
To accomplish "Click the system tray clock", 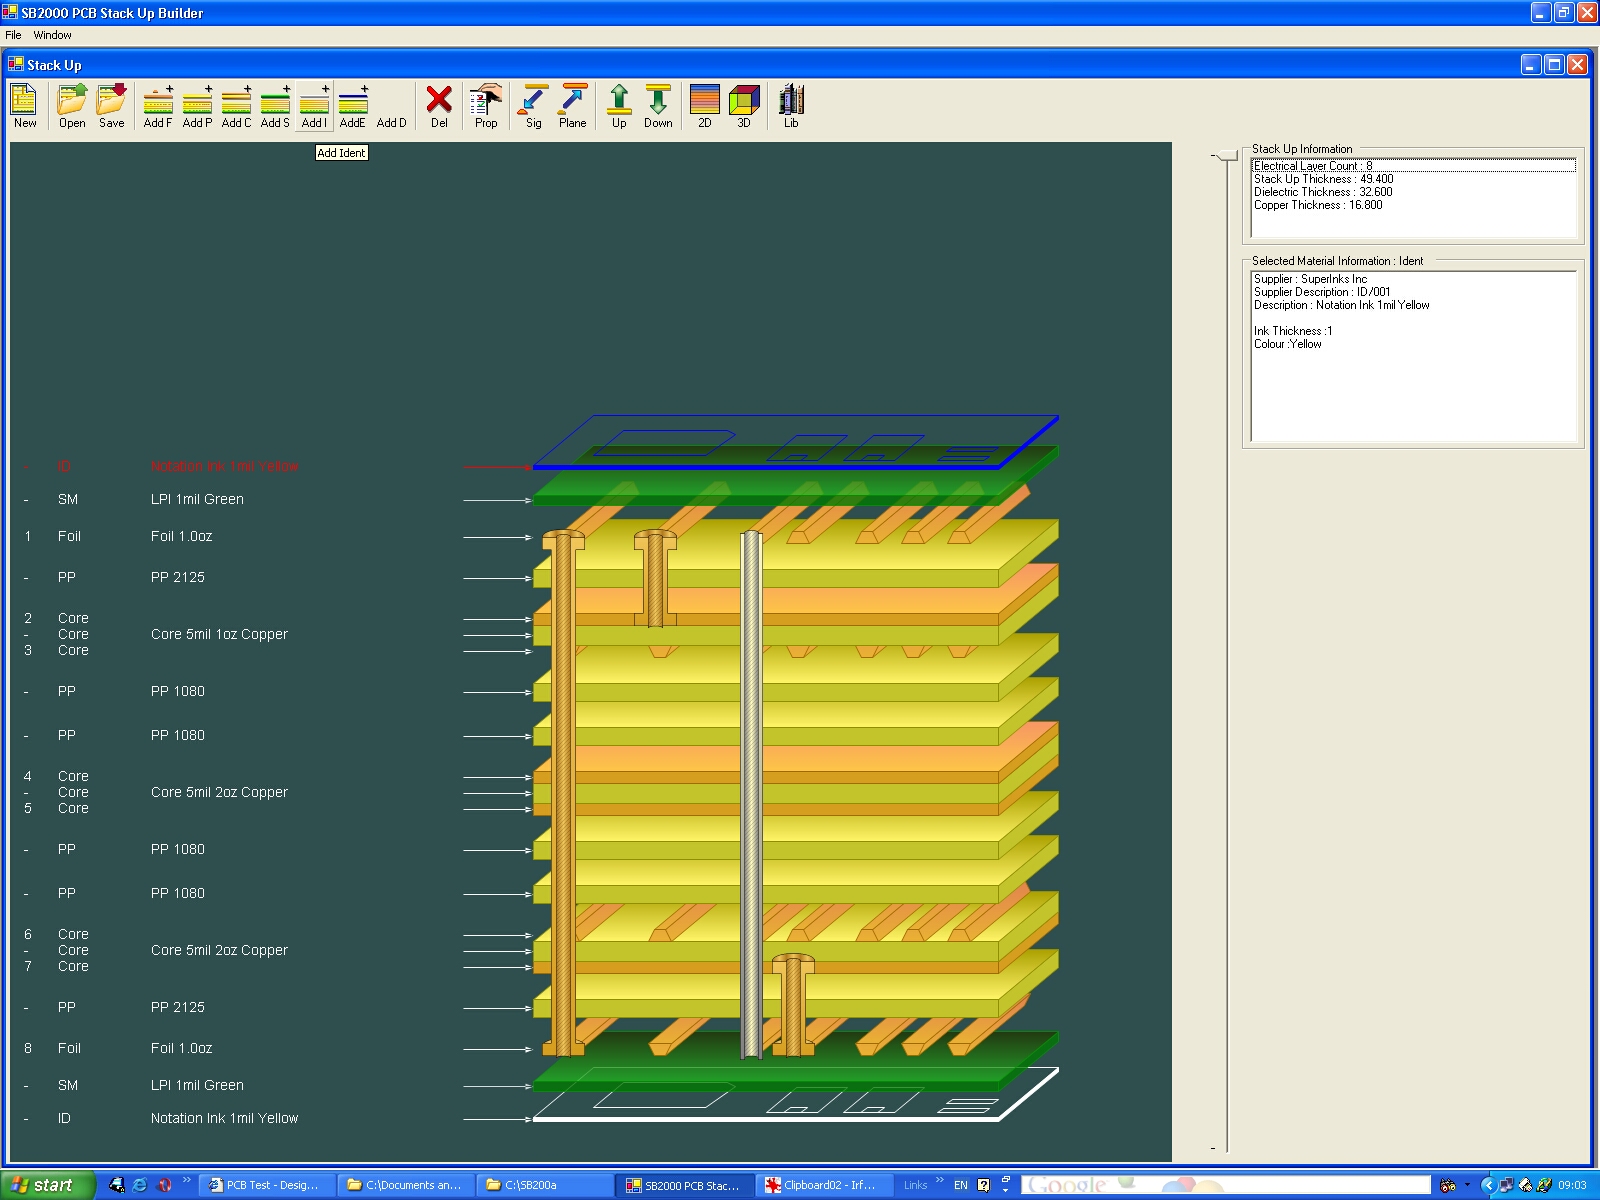I will [1572, 1185].
